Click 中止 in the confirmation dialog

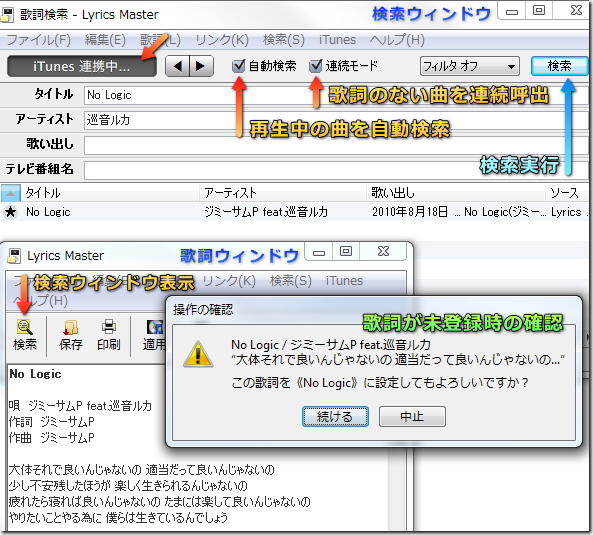412,417
